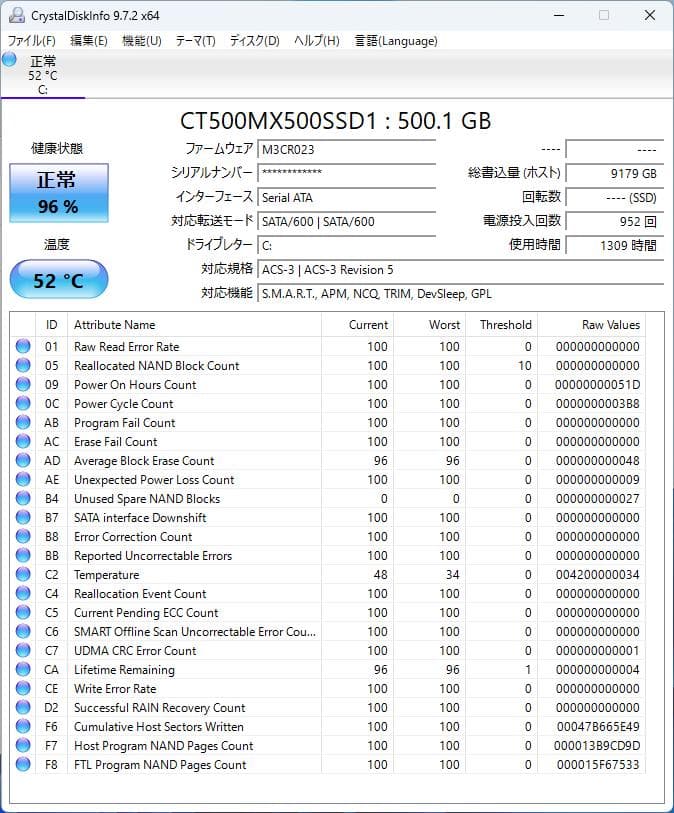Click raw value 000015F67533 of FTL Program row

598,765
